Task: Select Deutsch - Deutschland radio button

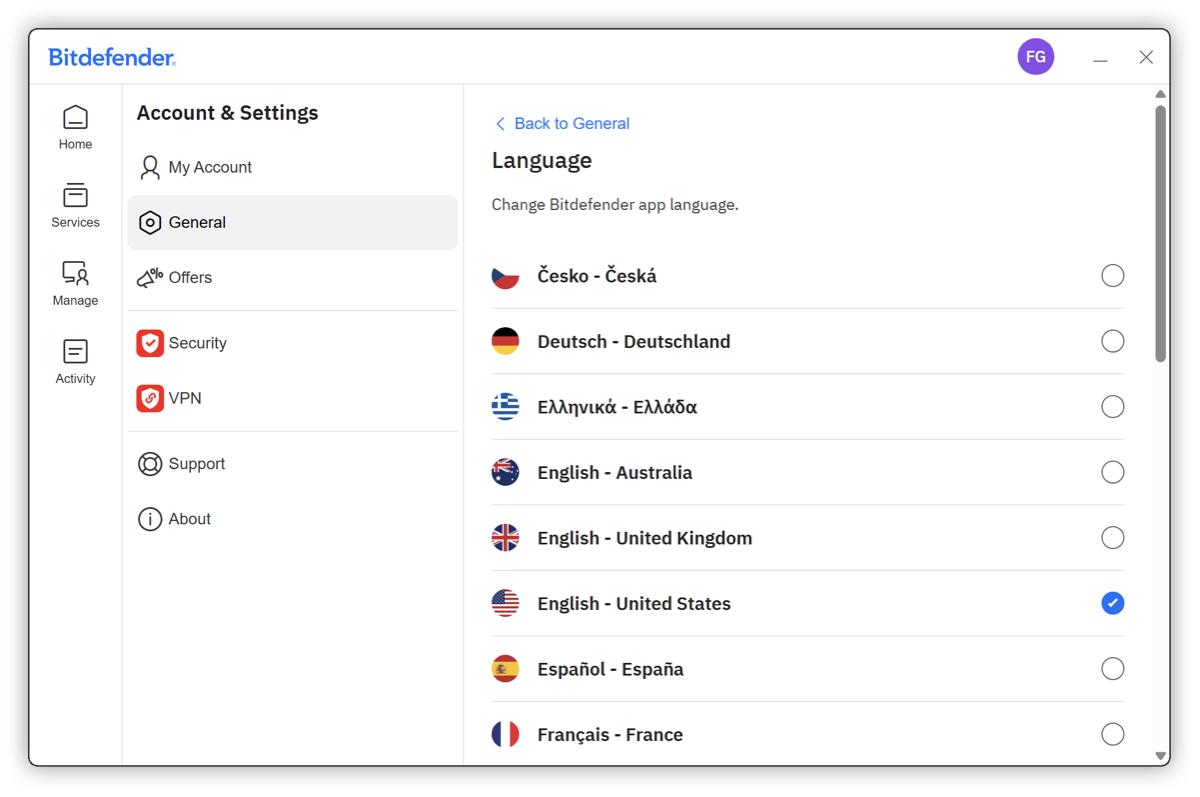Action: (1112, 341)
